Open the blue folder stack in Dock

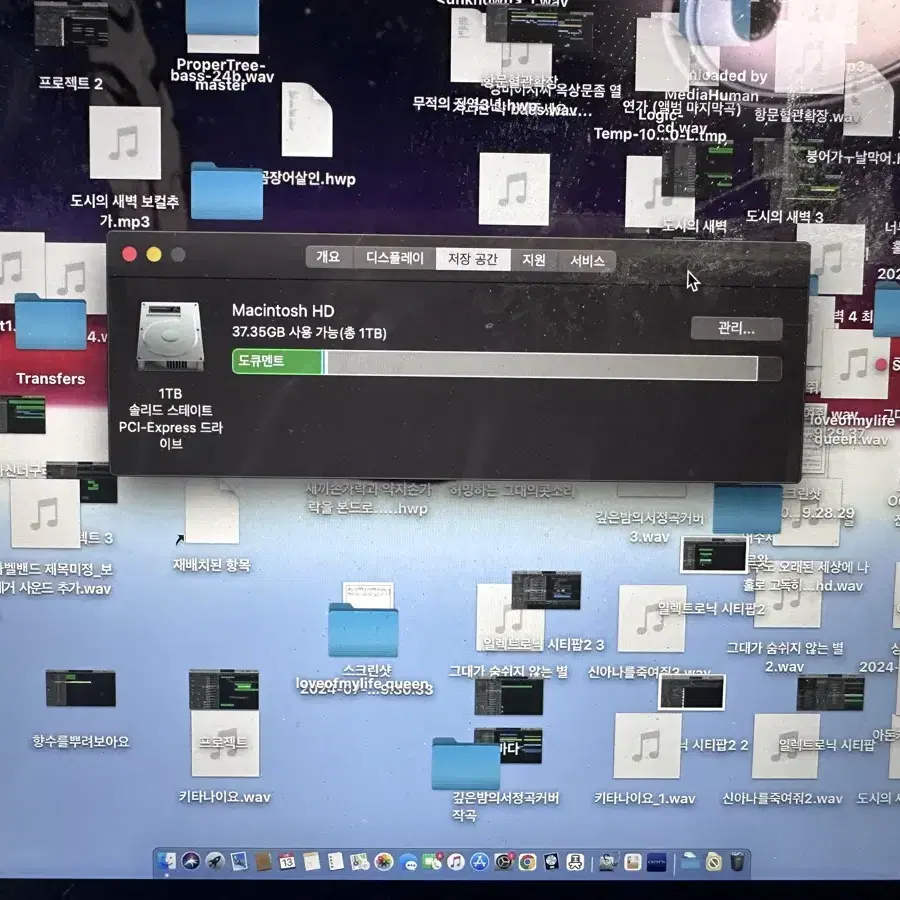pos(689,861)
